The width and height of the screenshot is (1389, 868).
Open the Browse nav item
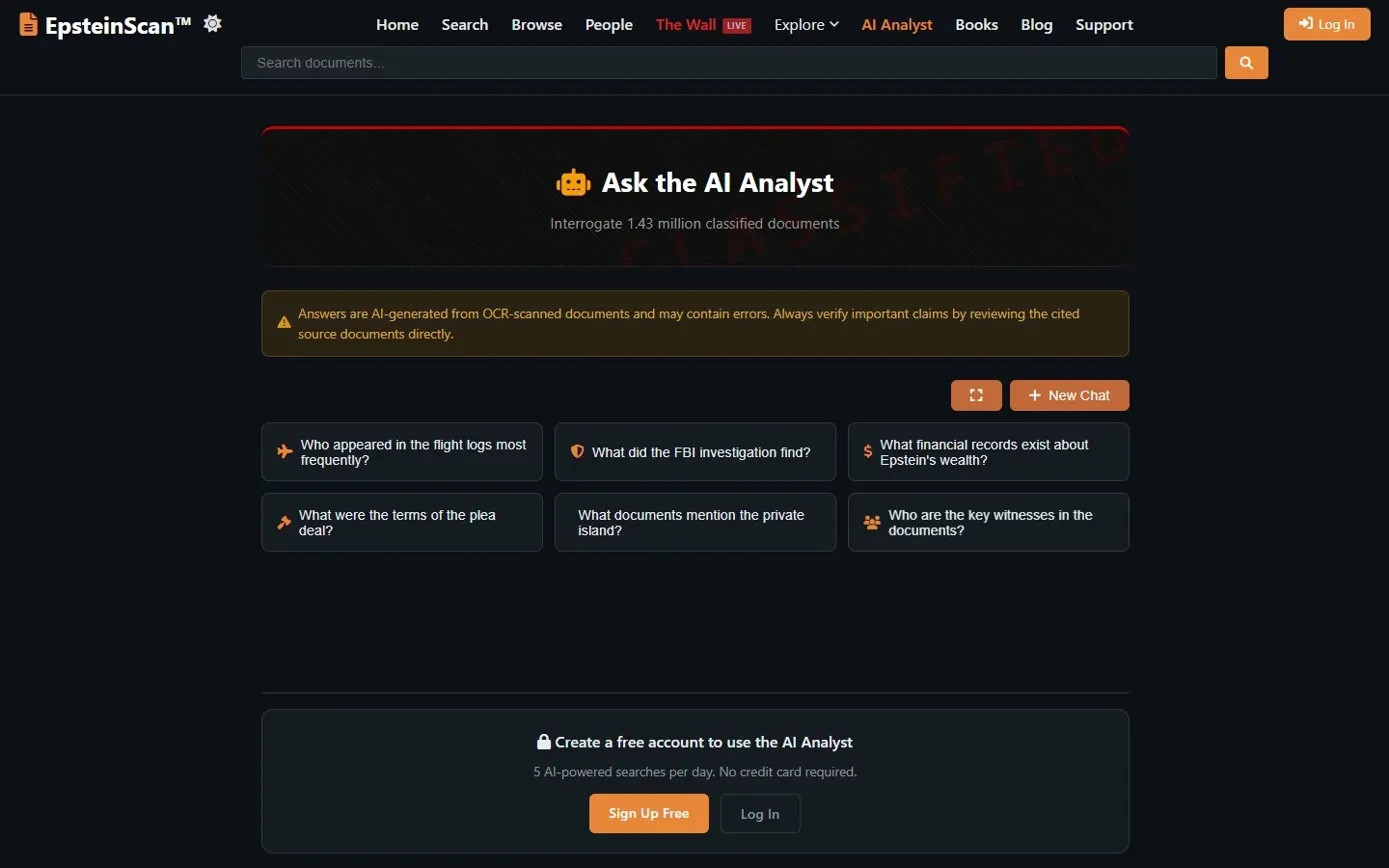[x=537, y=25]
